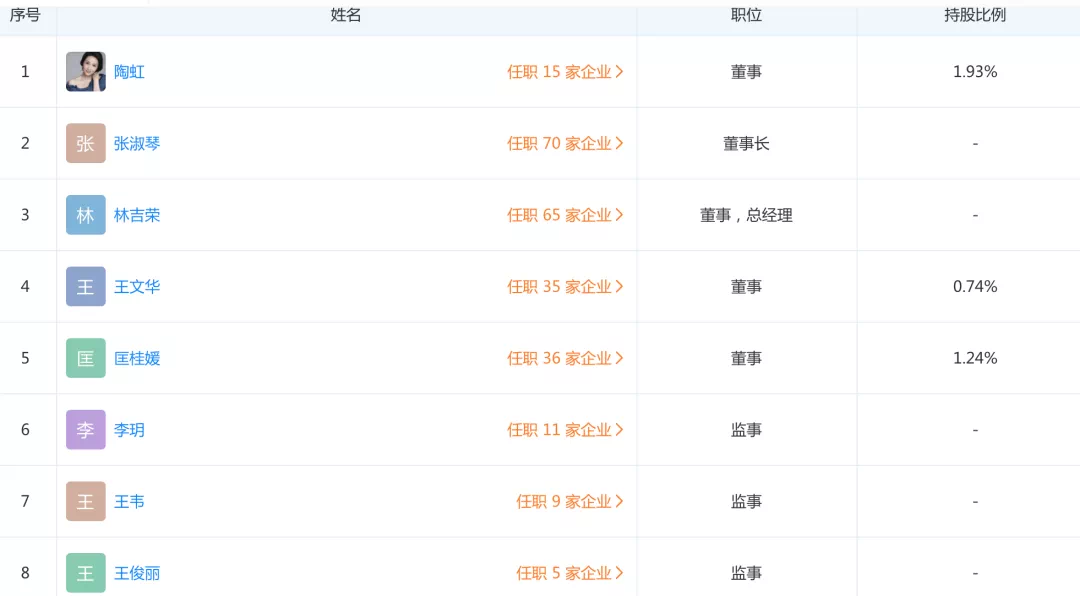Open 任职 36 家企业 for 匡桂媛
This screenshot has height=596, width=1080.
[565, 358]
